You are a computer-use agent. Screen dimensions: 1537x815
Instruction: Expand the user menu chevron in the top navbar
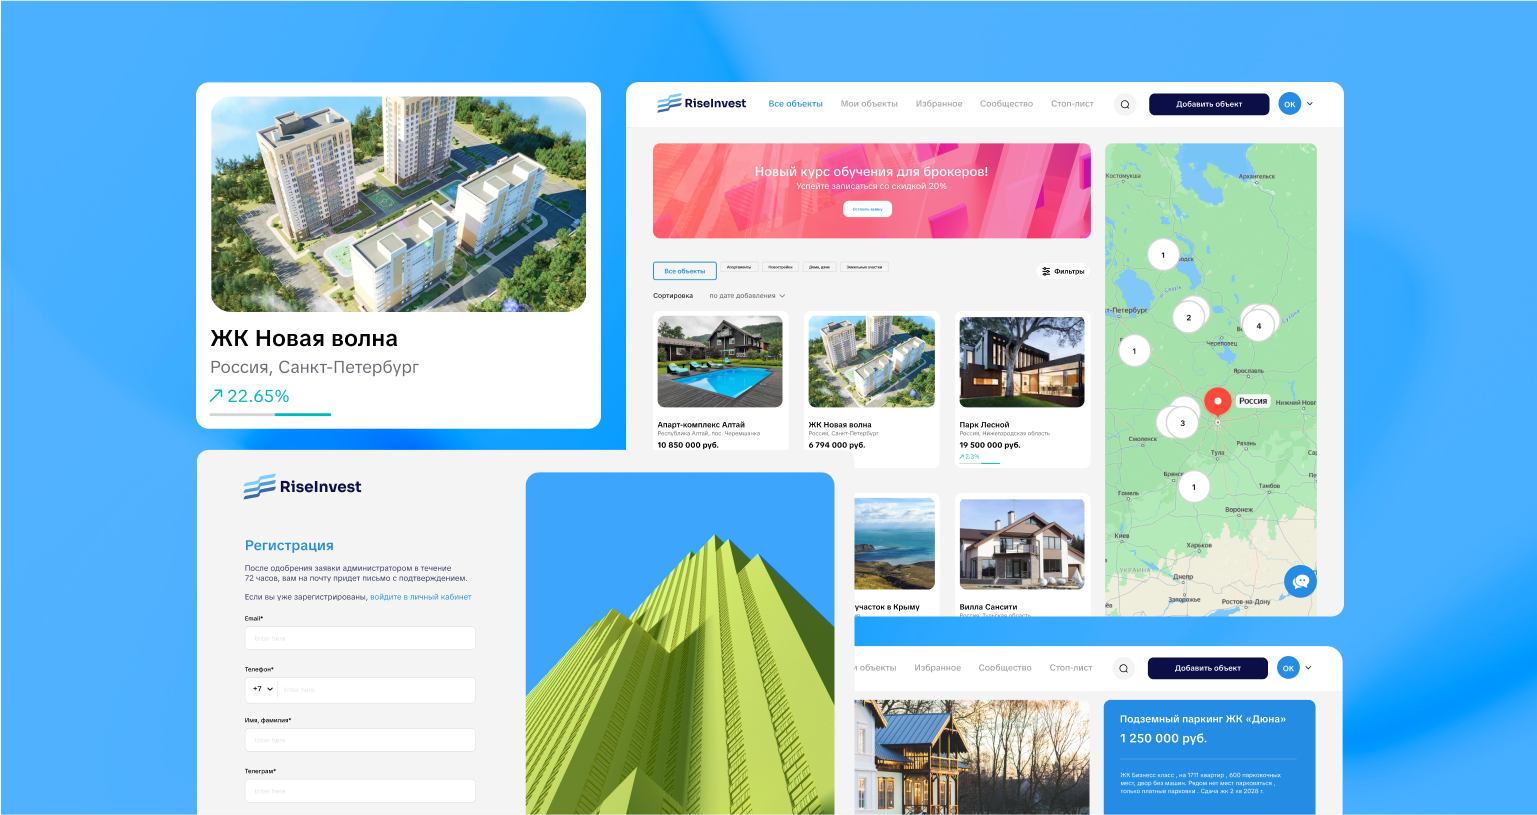1310,104
